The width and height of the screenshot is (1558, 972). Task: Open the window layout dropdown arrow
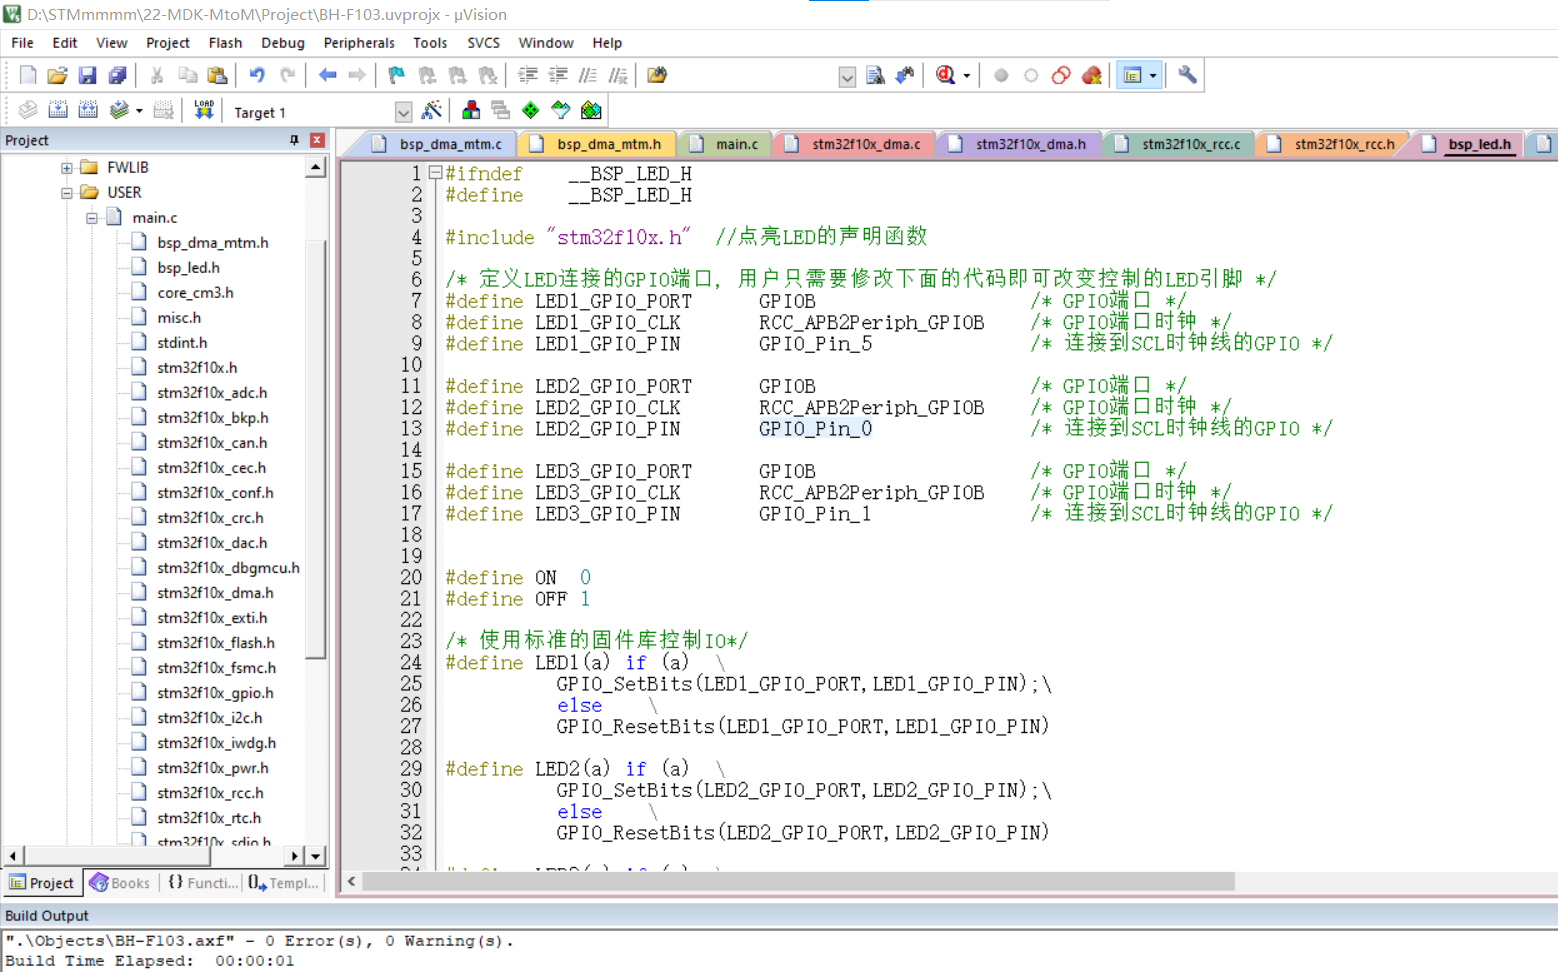(x=1153, y=76)
